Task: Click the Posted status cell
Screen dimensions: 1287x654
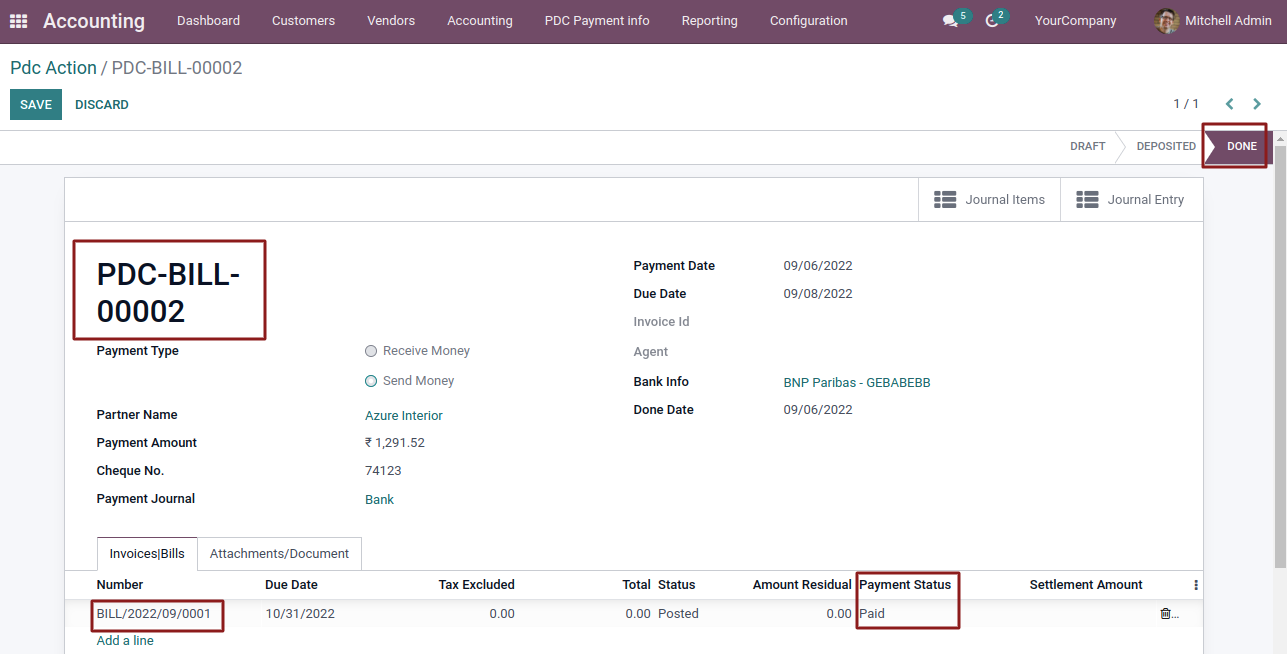Action: tap(678, 614)
